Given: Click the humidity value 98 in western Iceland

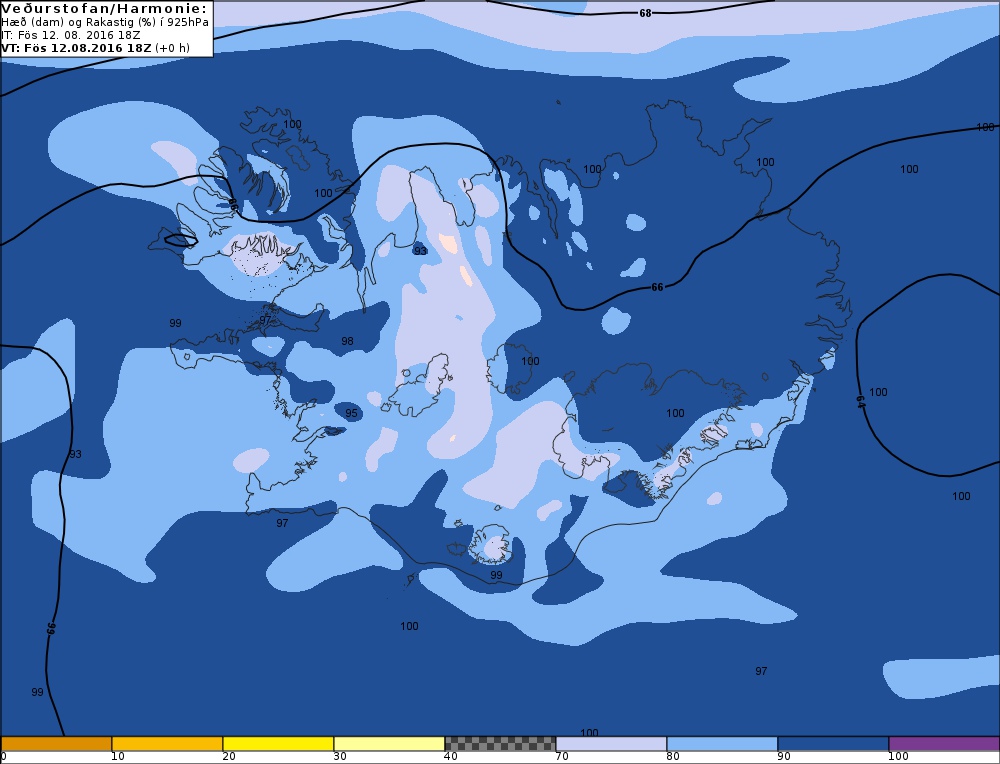Looking at the screenshot, I should [347, 341].
